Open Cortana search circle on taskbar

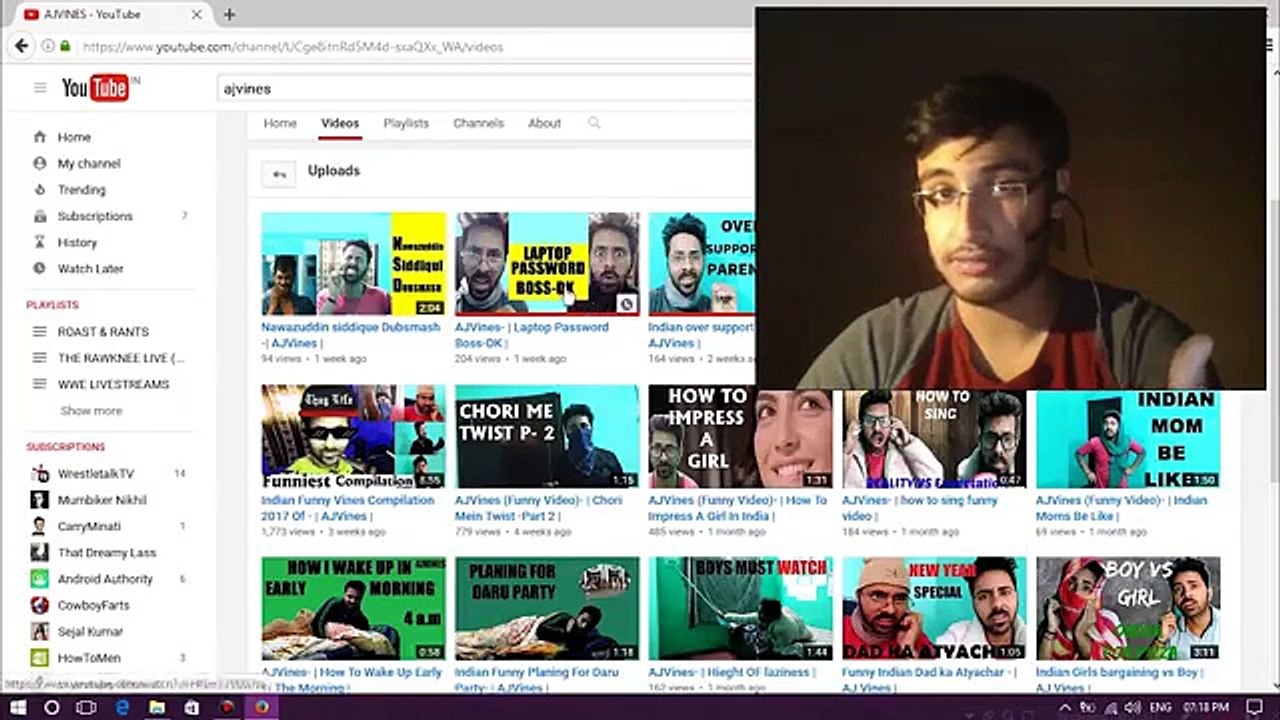[52, 707]
